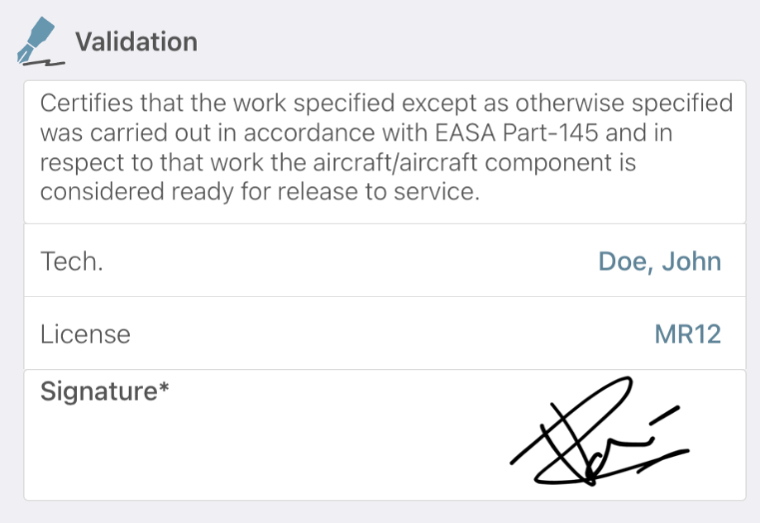This screenshot has width=760, height=523.
Task: Click the short dash stroke above signature
Action: [665, 415]
